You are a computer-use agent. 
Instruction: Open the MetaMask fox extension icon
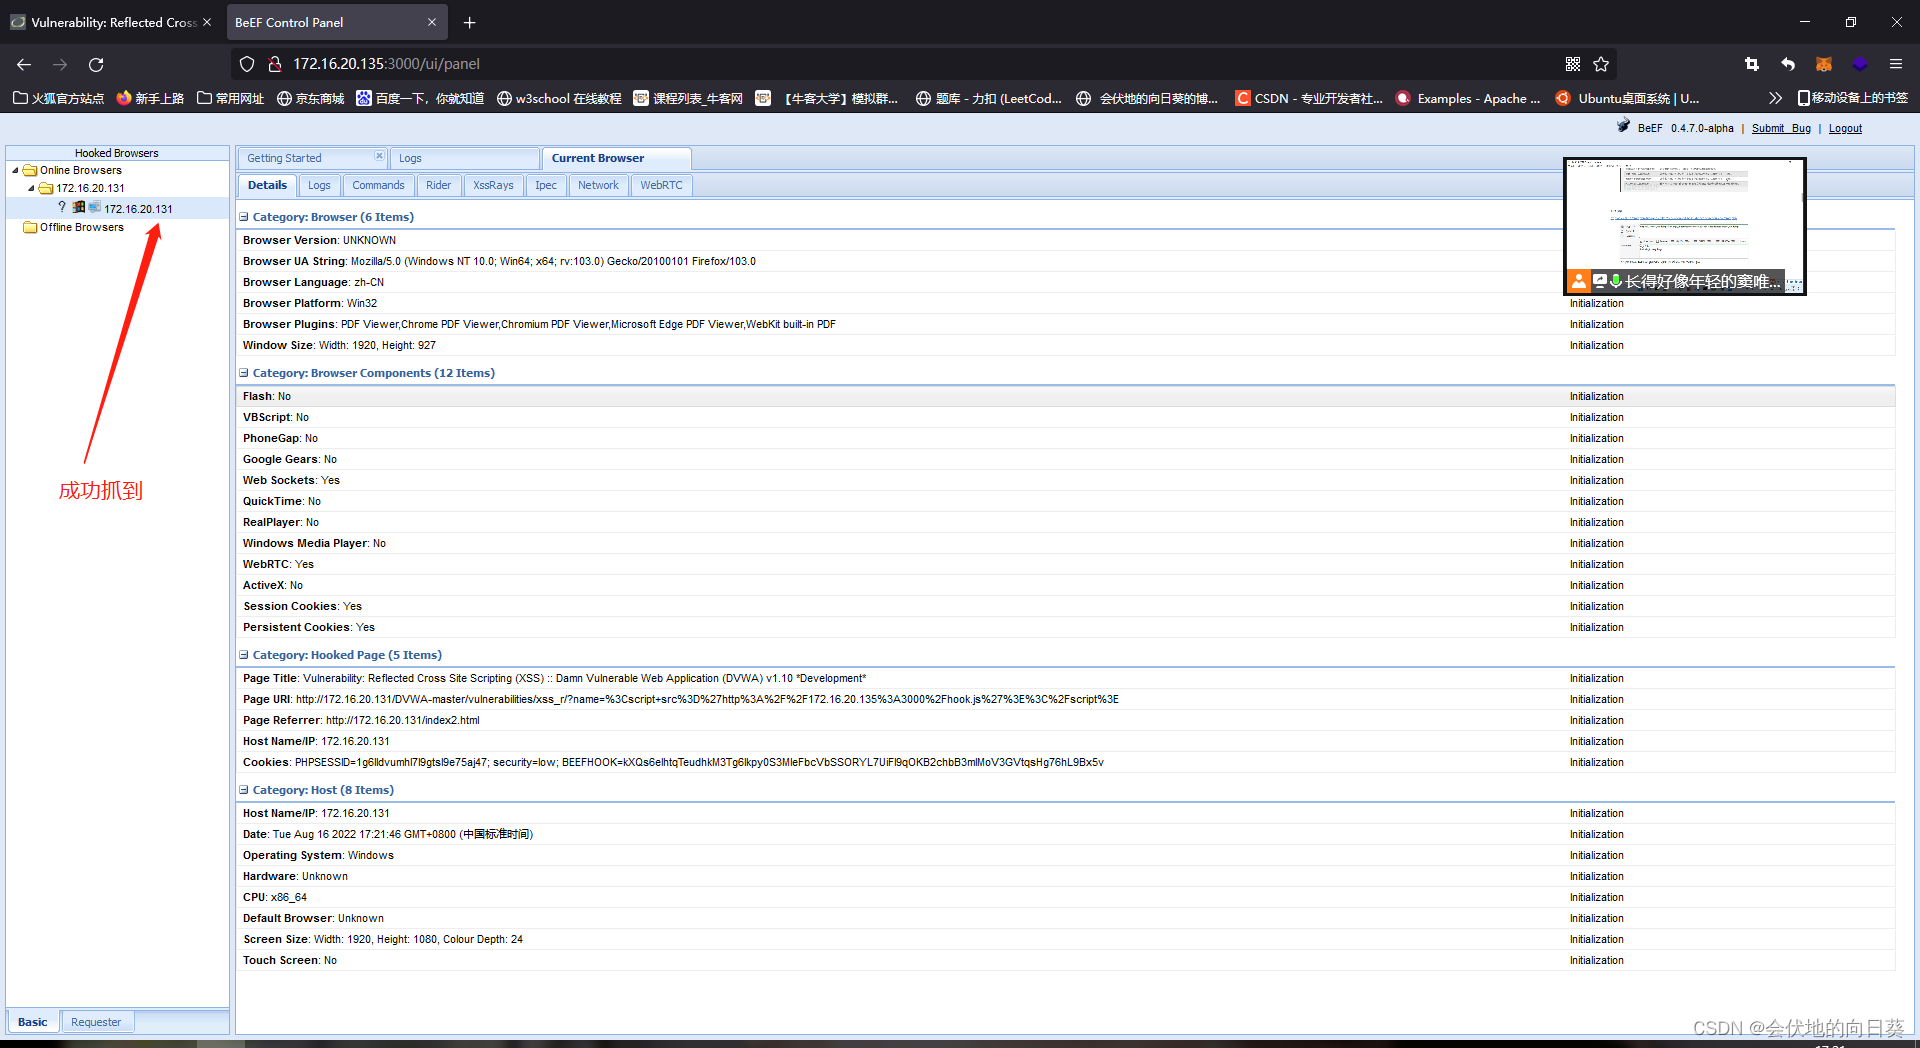pos(1823,63)
